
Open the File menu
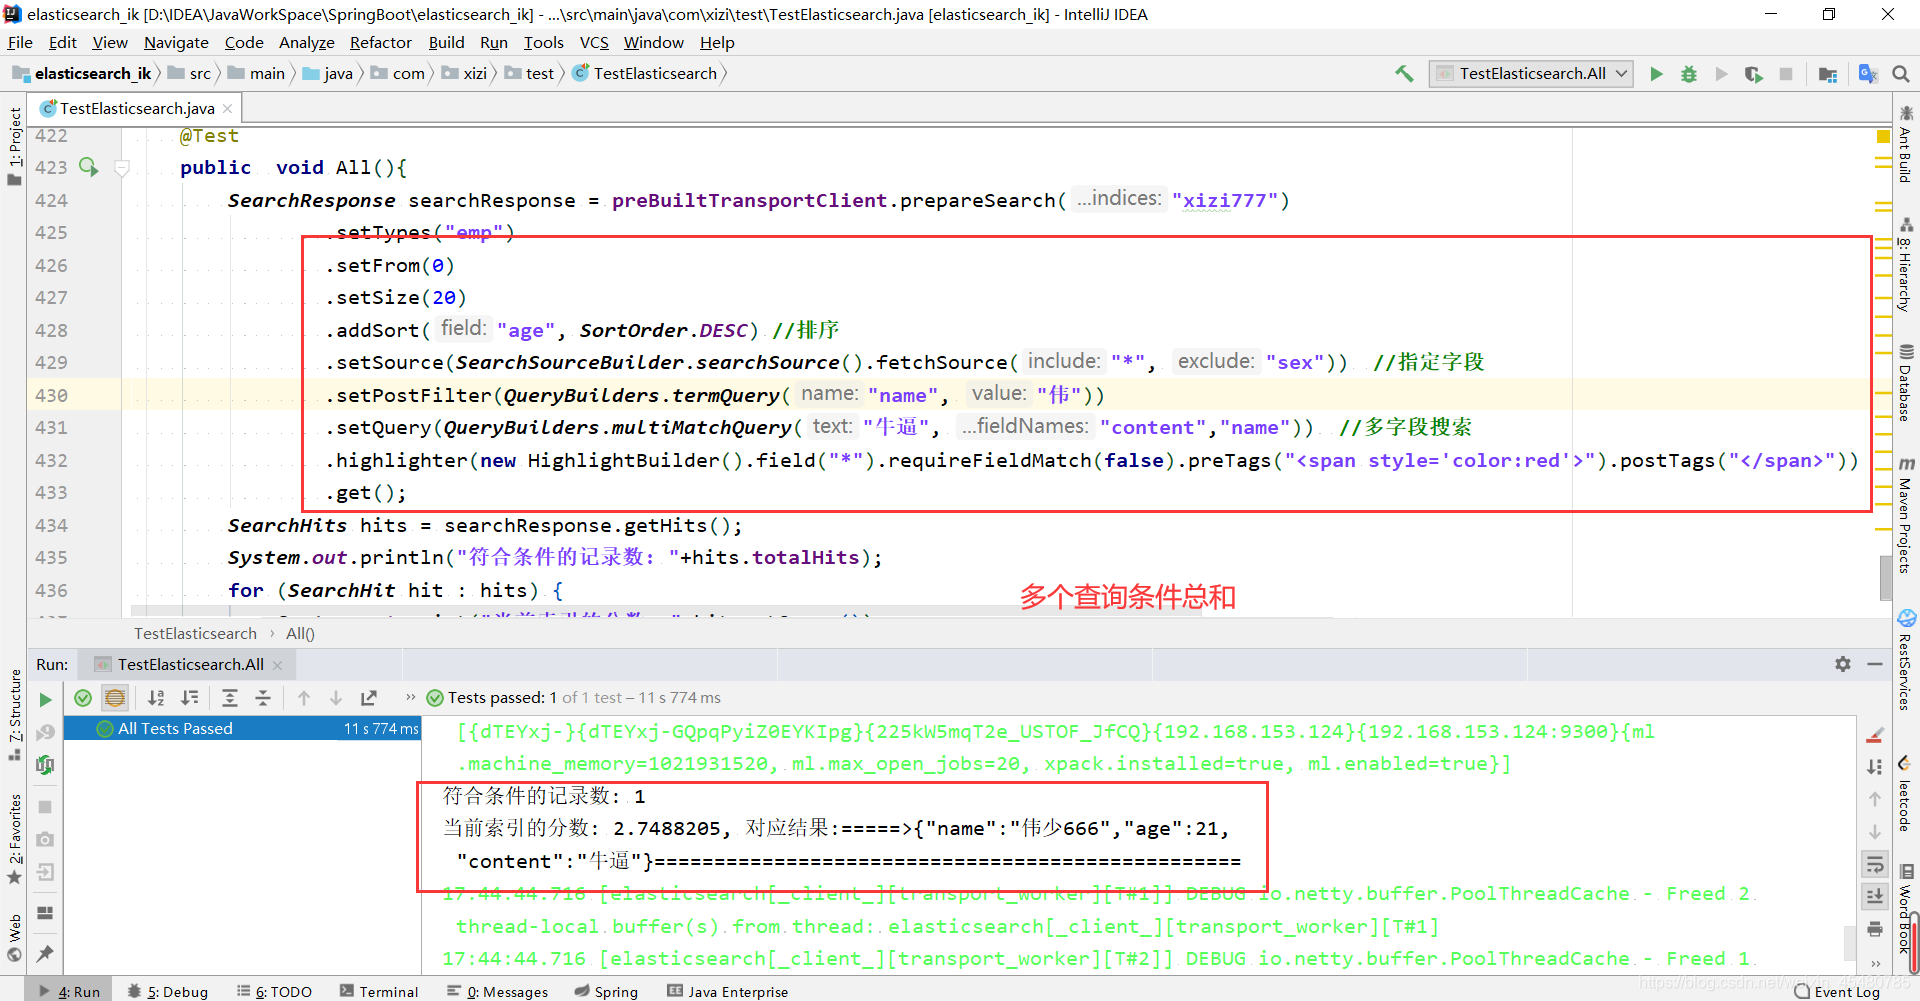pyautogui.click(x=20, y=42)
